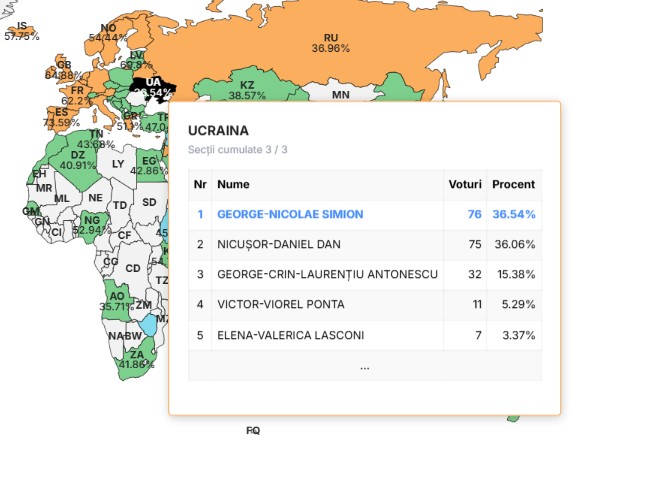
Task: Click the highlighted Ukraine UA region
Action: pyautogui.click(x=153, y=87)
